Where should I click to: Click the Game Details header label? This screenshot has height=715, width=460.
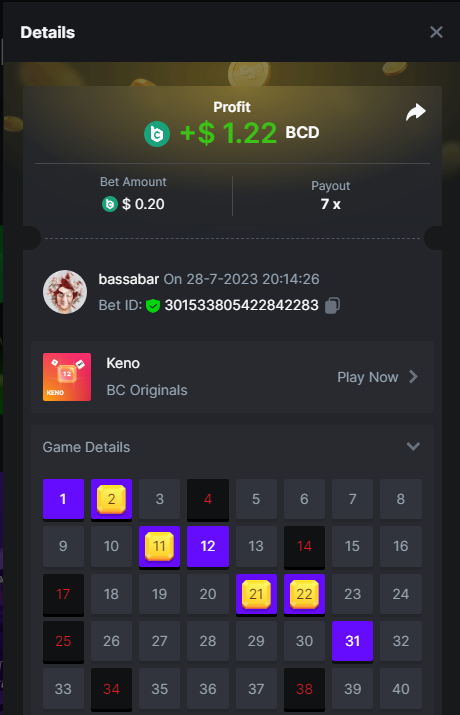[x=86, y=447]
